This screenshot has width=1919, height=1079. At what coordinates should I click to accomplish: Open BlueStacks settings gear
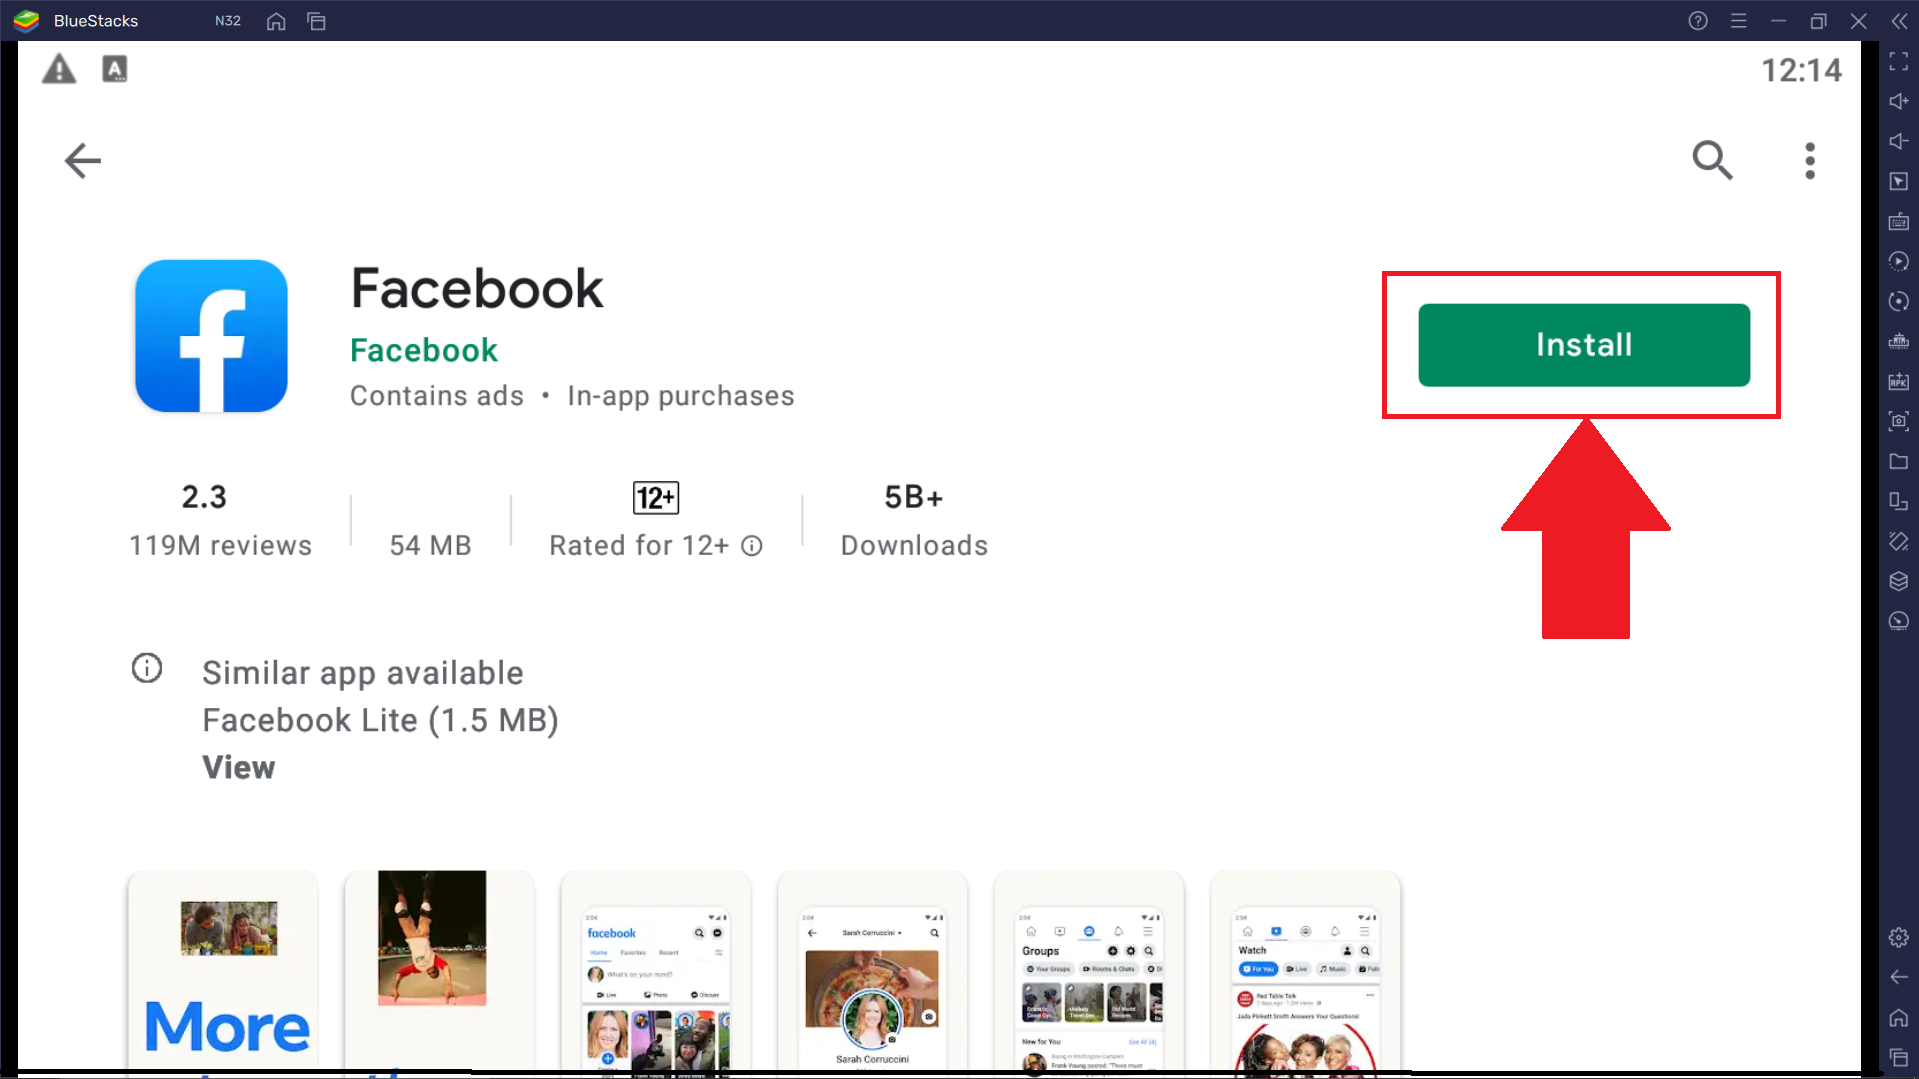1899,937
